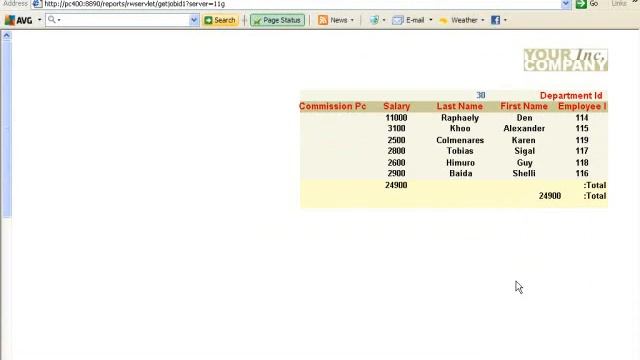
Task: Click the globe shield icon in AVG toolbar
Action: coord(374,20)
